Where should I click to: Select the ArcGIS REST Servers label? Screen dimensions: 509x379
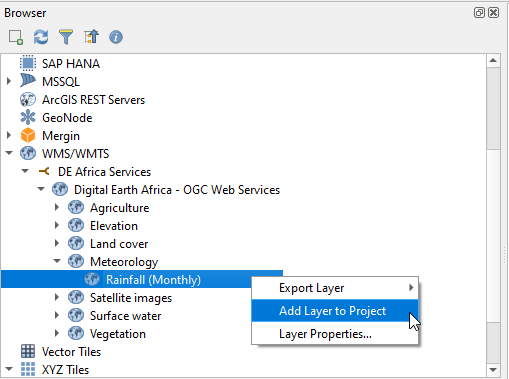[93, 100]
